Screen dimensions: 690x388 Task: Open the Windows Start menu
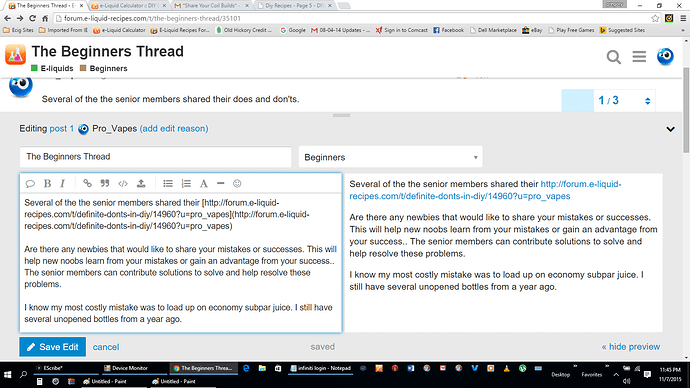click(x=7, y=374)
